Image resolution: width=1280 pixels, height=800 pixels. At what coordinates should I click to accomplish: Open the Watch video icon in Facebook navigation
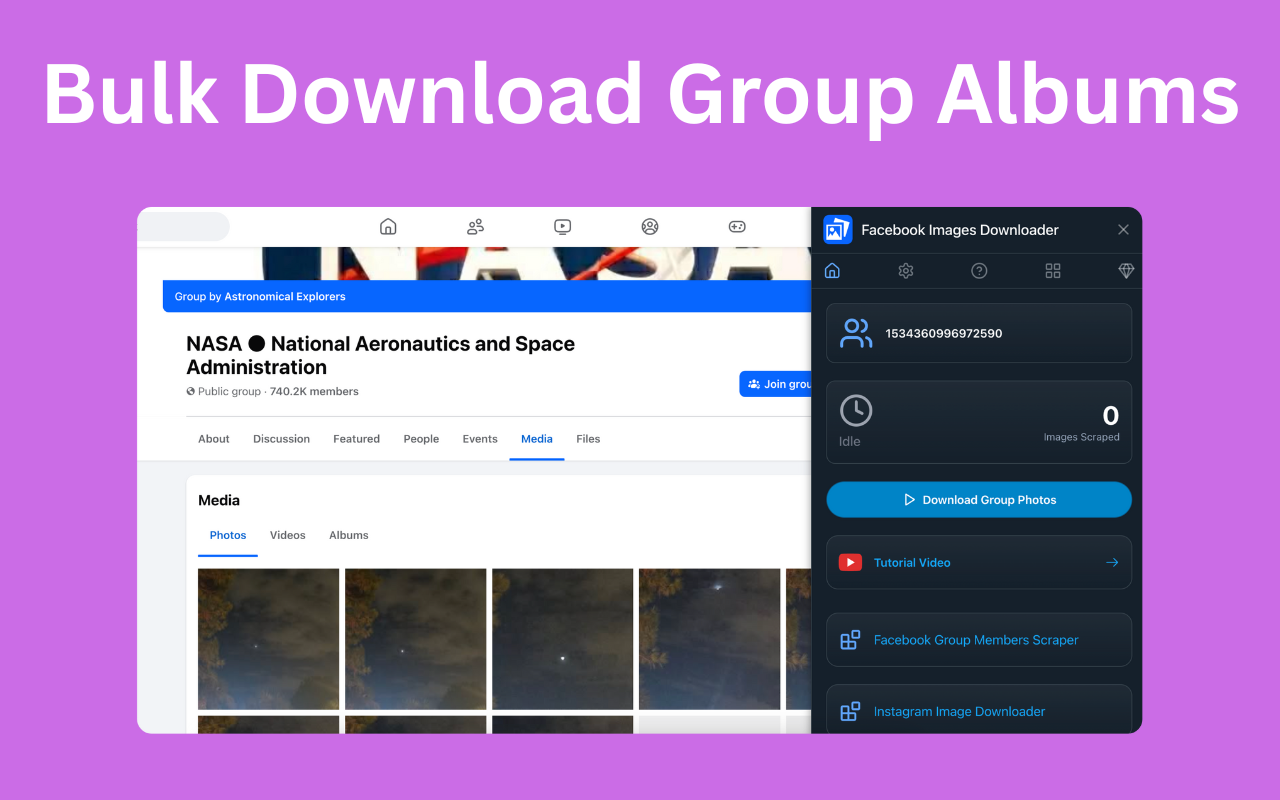pos(563,227)
